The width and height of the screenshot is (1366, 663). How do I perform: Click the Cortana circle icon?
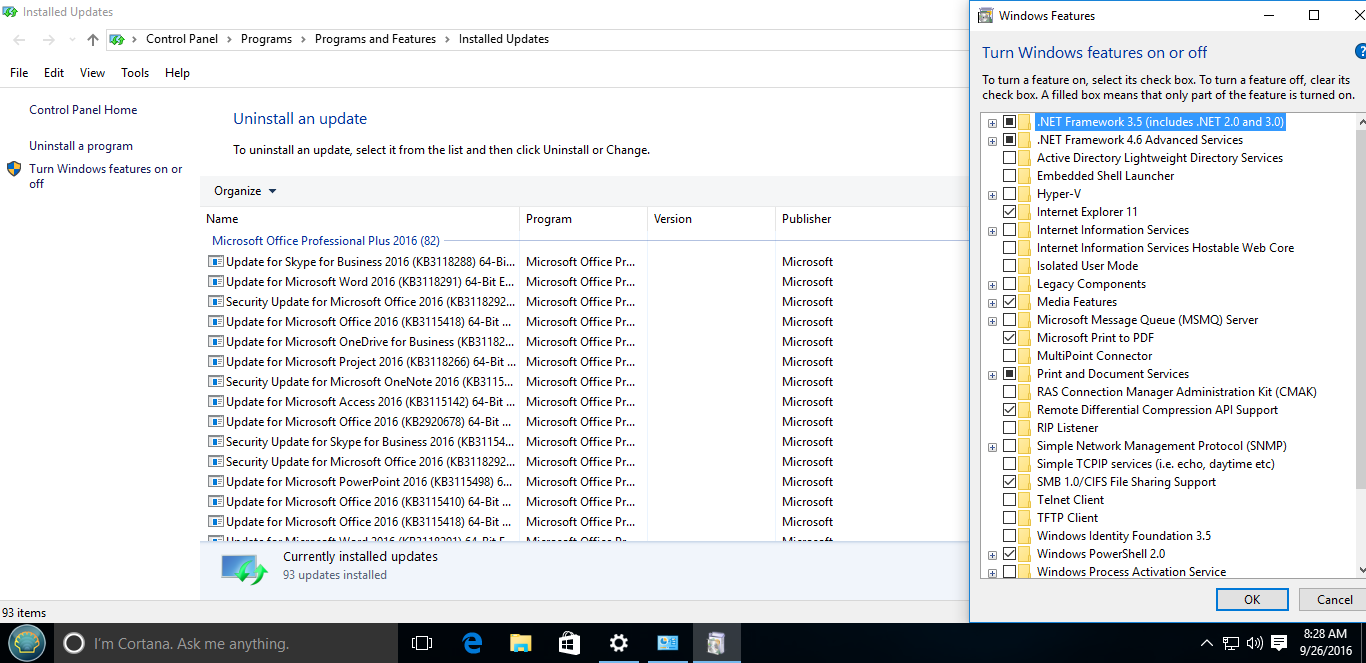coord(74,643)
